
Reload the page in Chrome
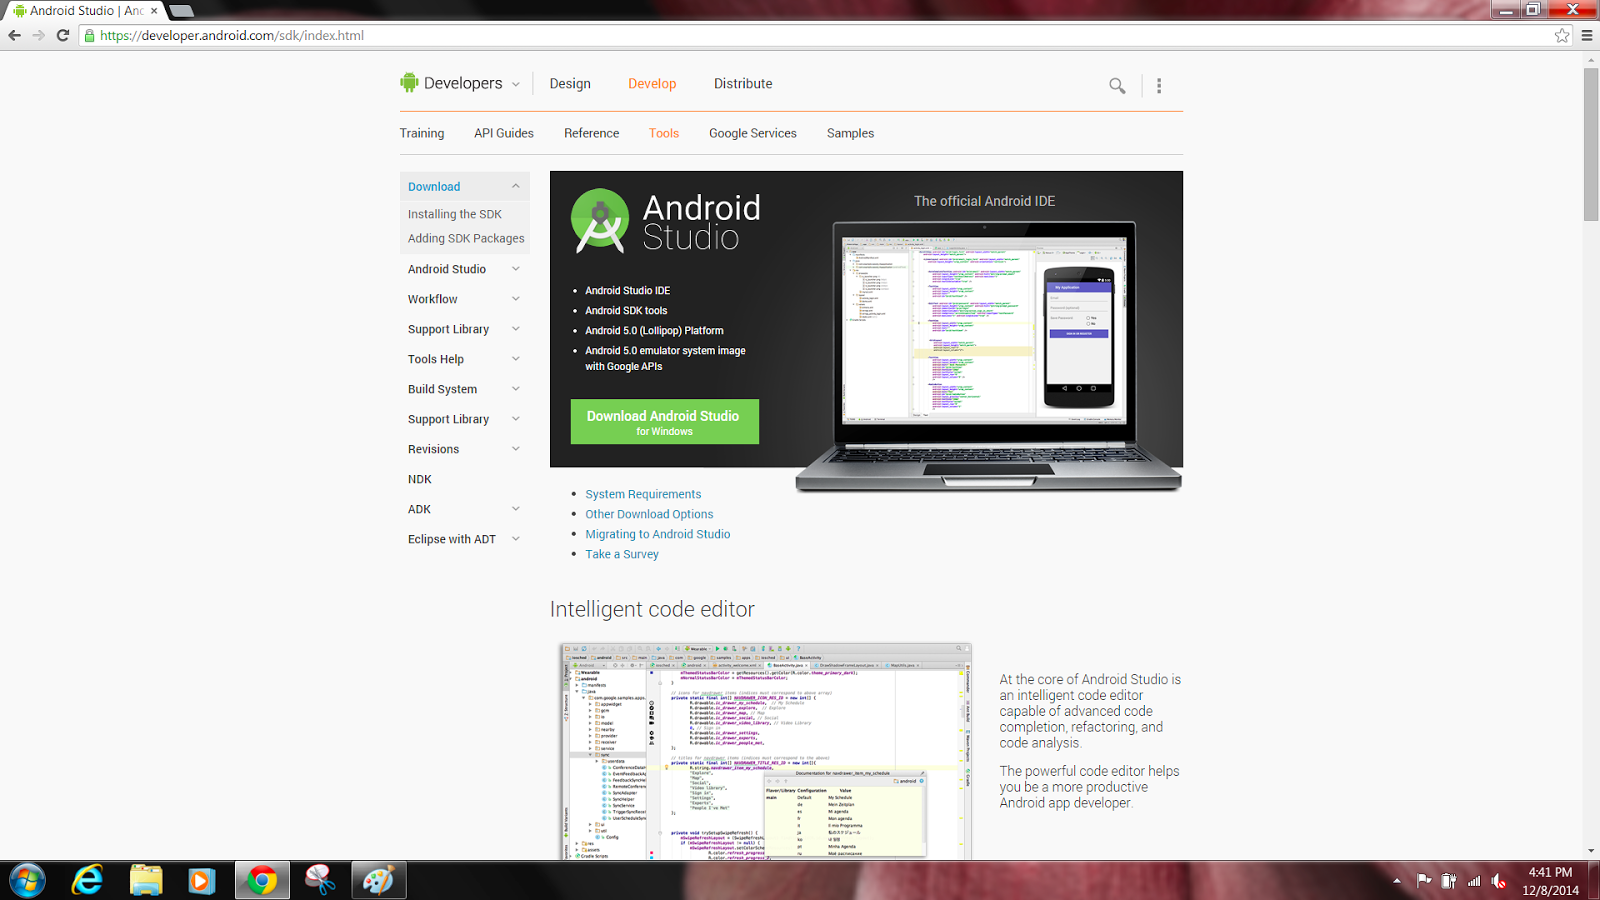click(62, 34)
